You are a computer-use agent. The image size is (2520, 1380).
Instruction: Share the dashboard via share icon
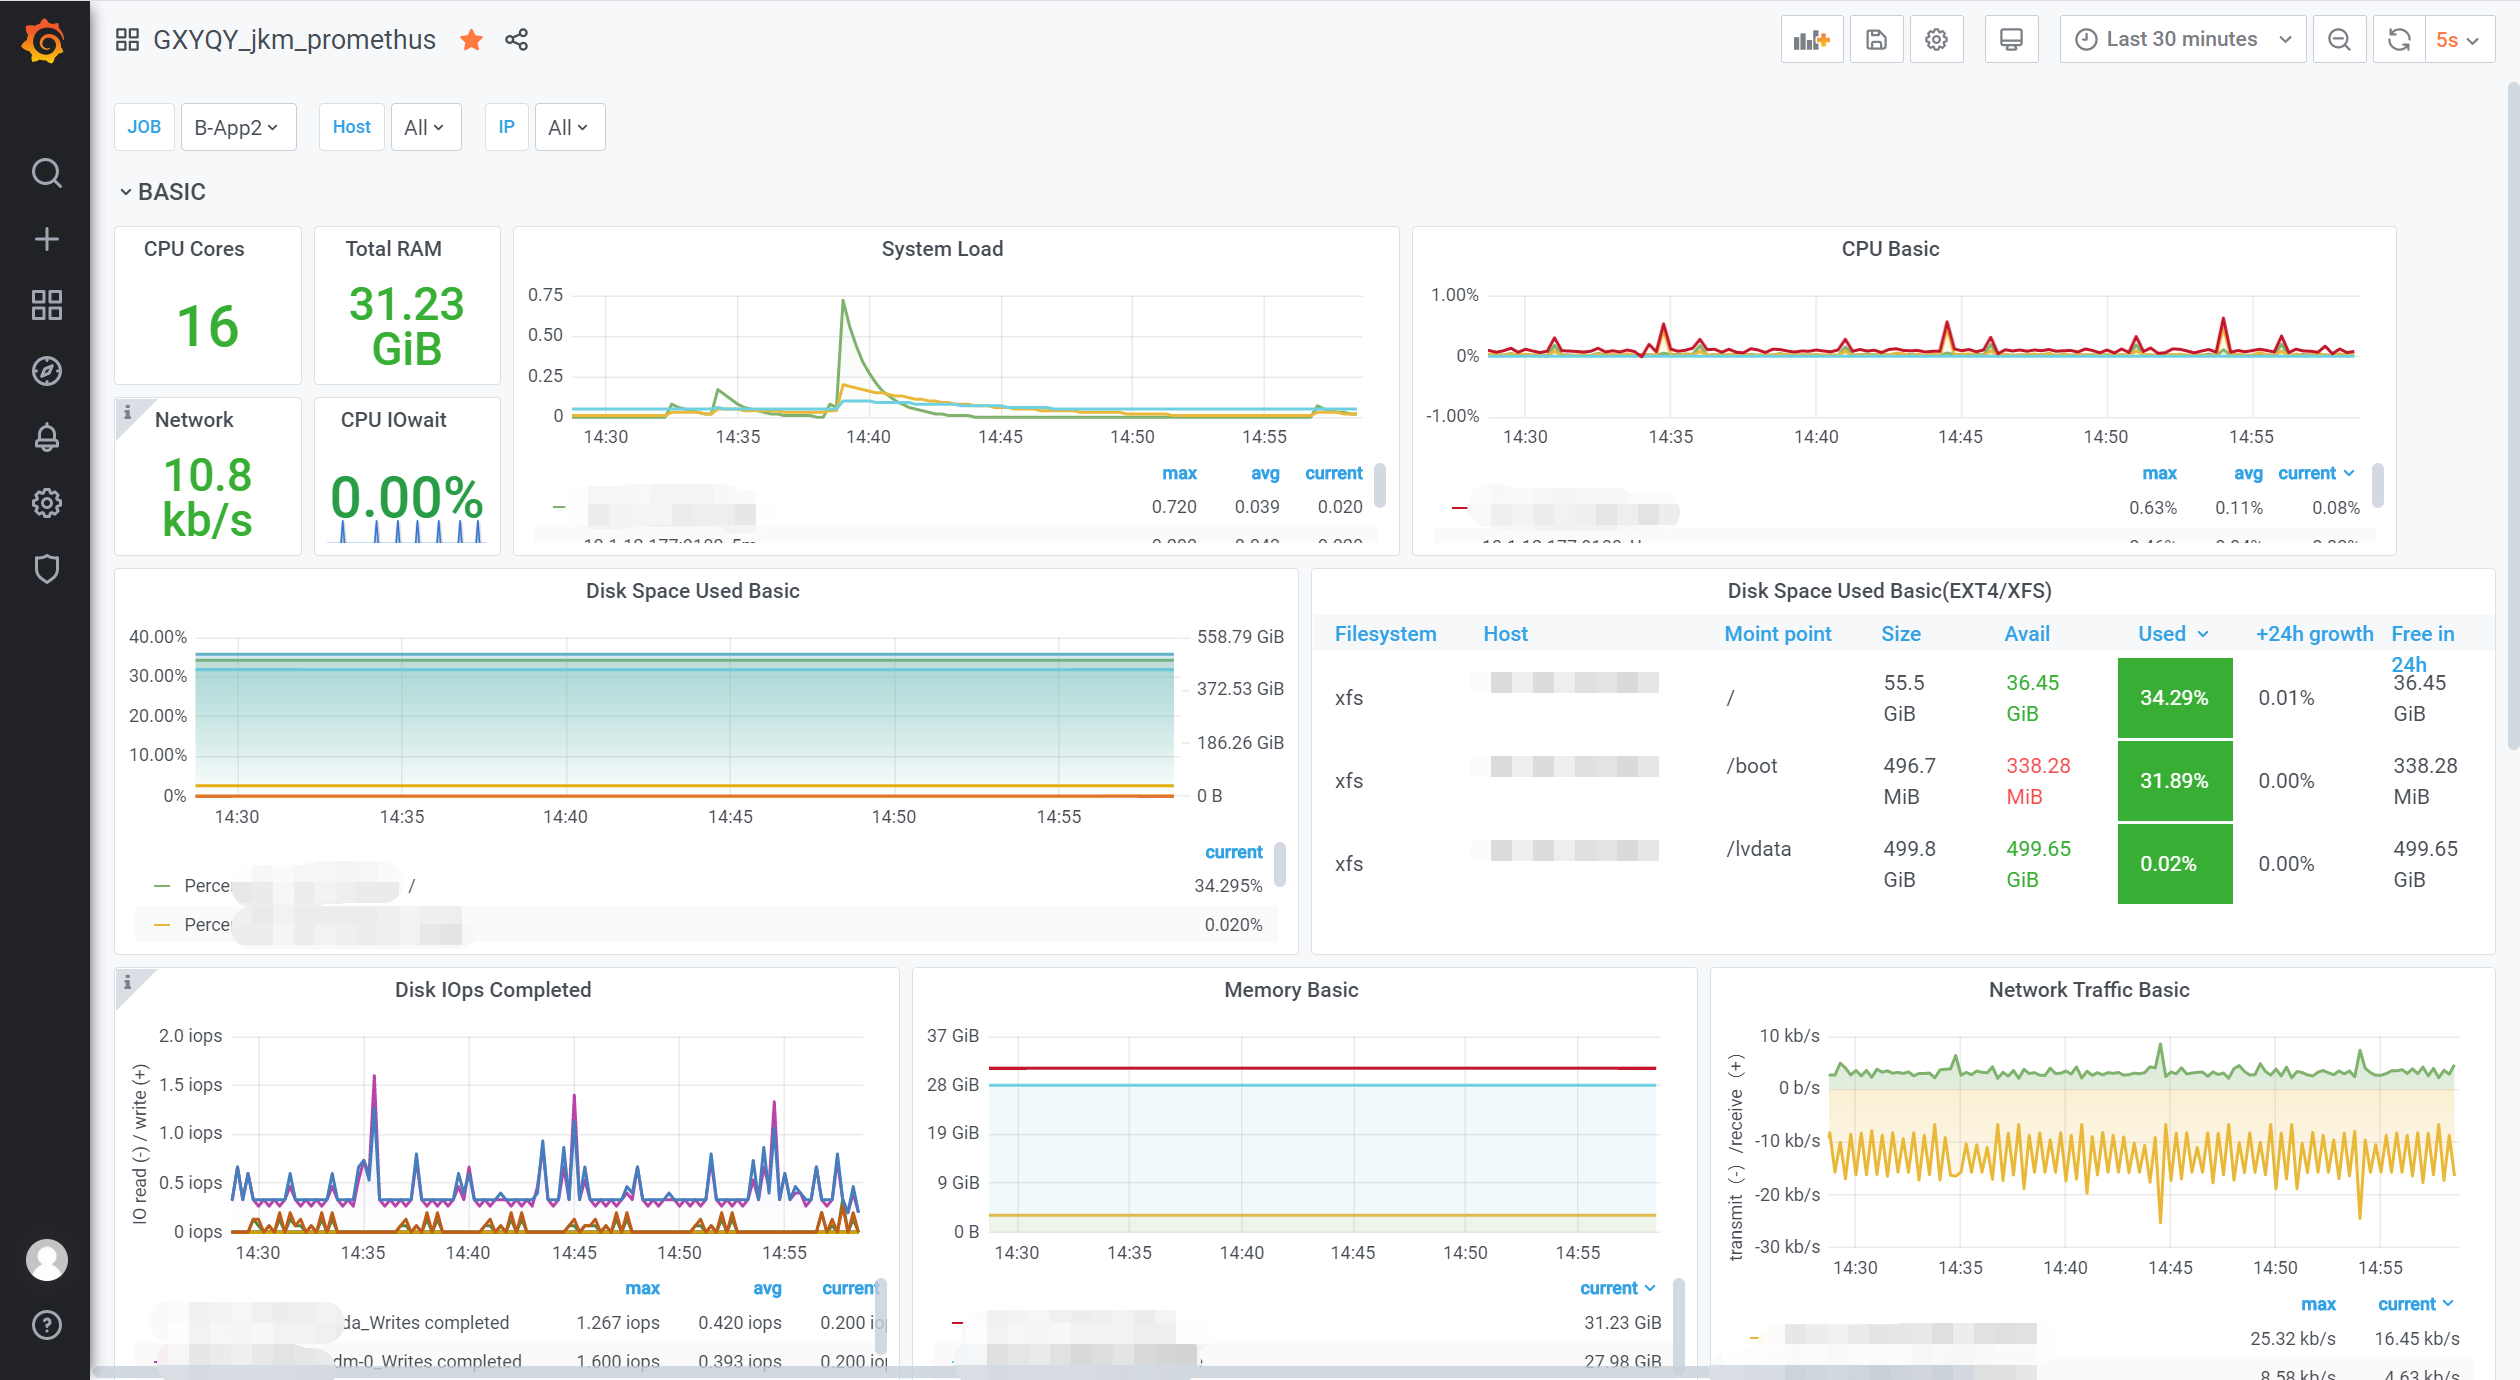click(x=516, y=40)
